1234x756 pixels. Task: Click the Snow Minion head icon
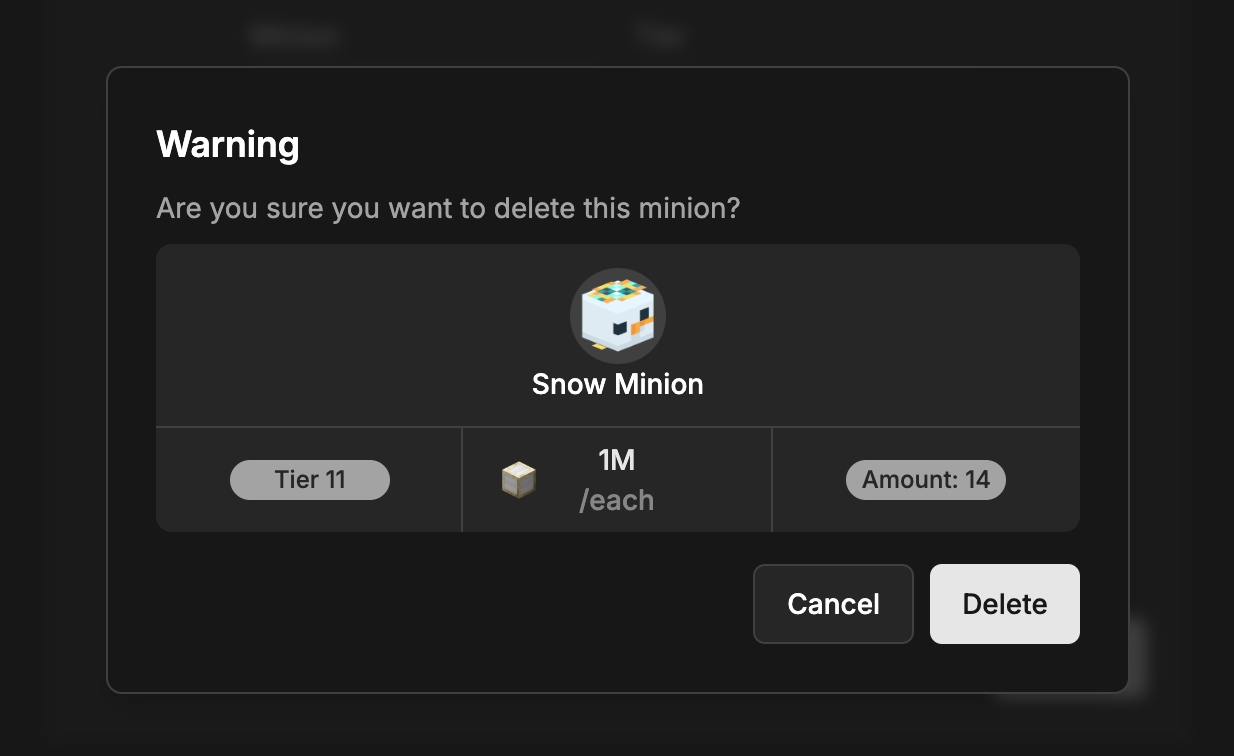click(x=617, y=316)
